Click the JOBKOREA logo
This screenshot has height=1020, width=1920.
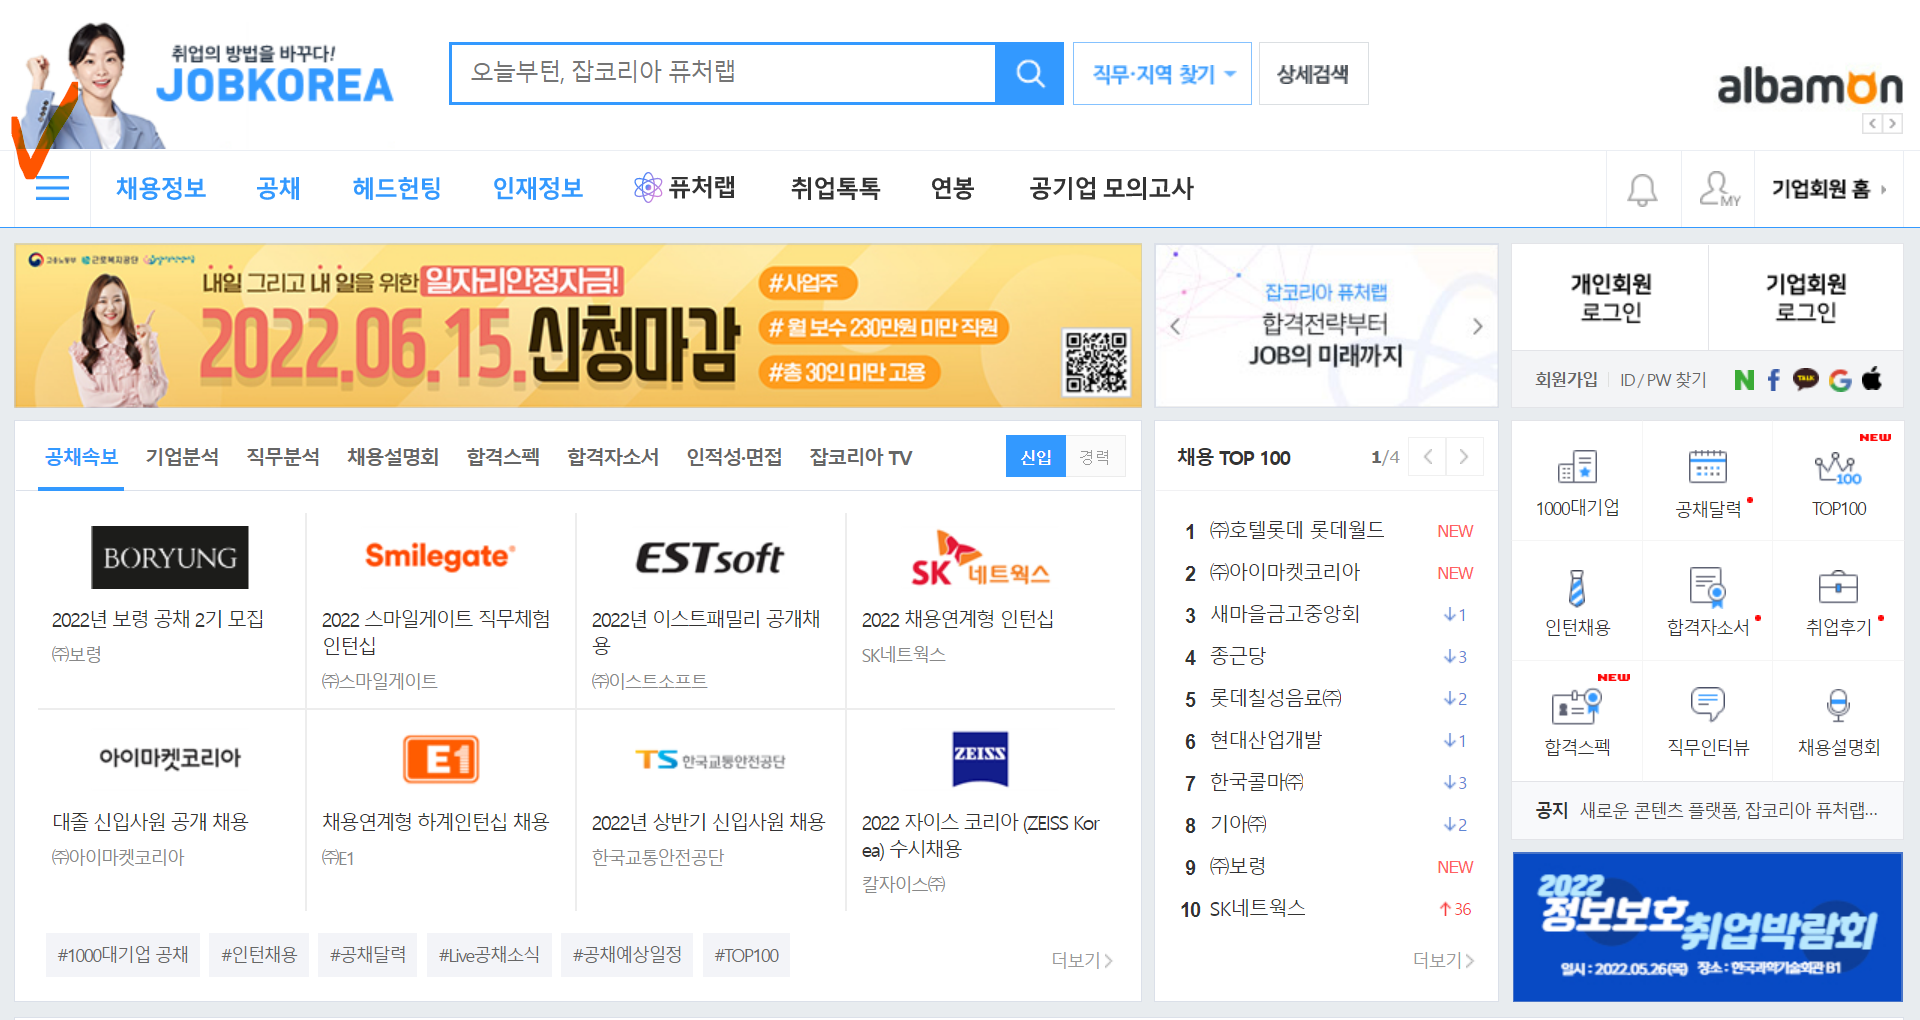point(275,85)
